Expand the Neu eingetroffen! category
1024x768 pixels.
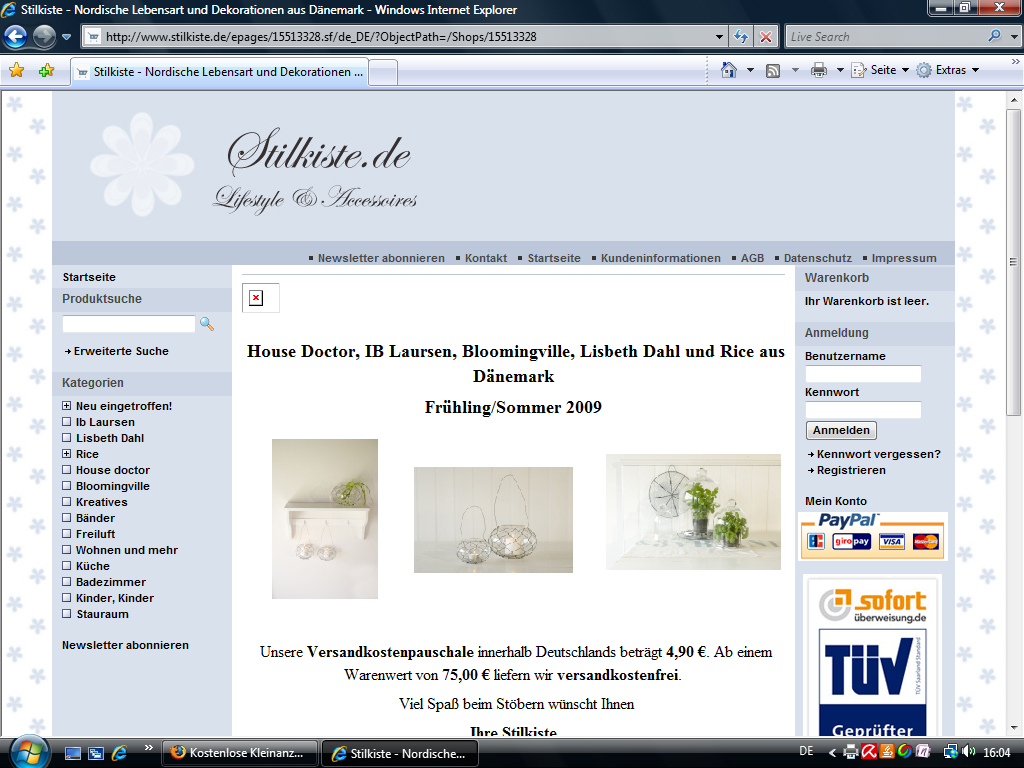pos(67,406)
